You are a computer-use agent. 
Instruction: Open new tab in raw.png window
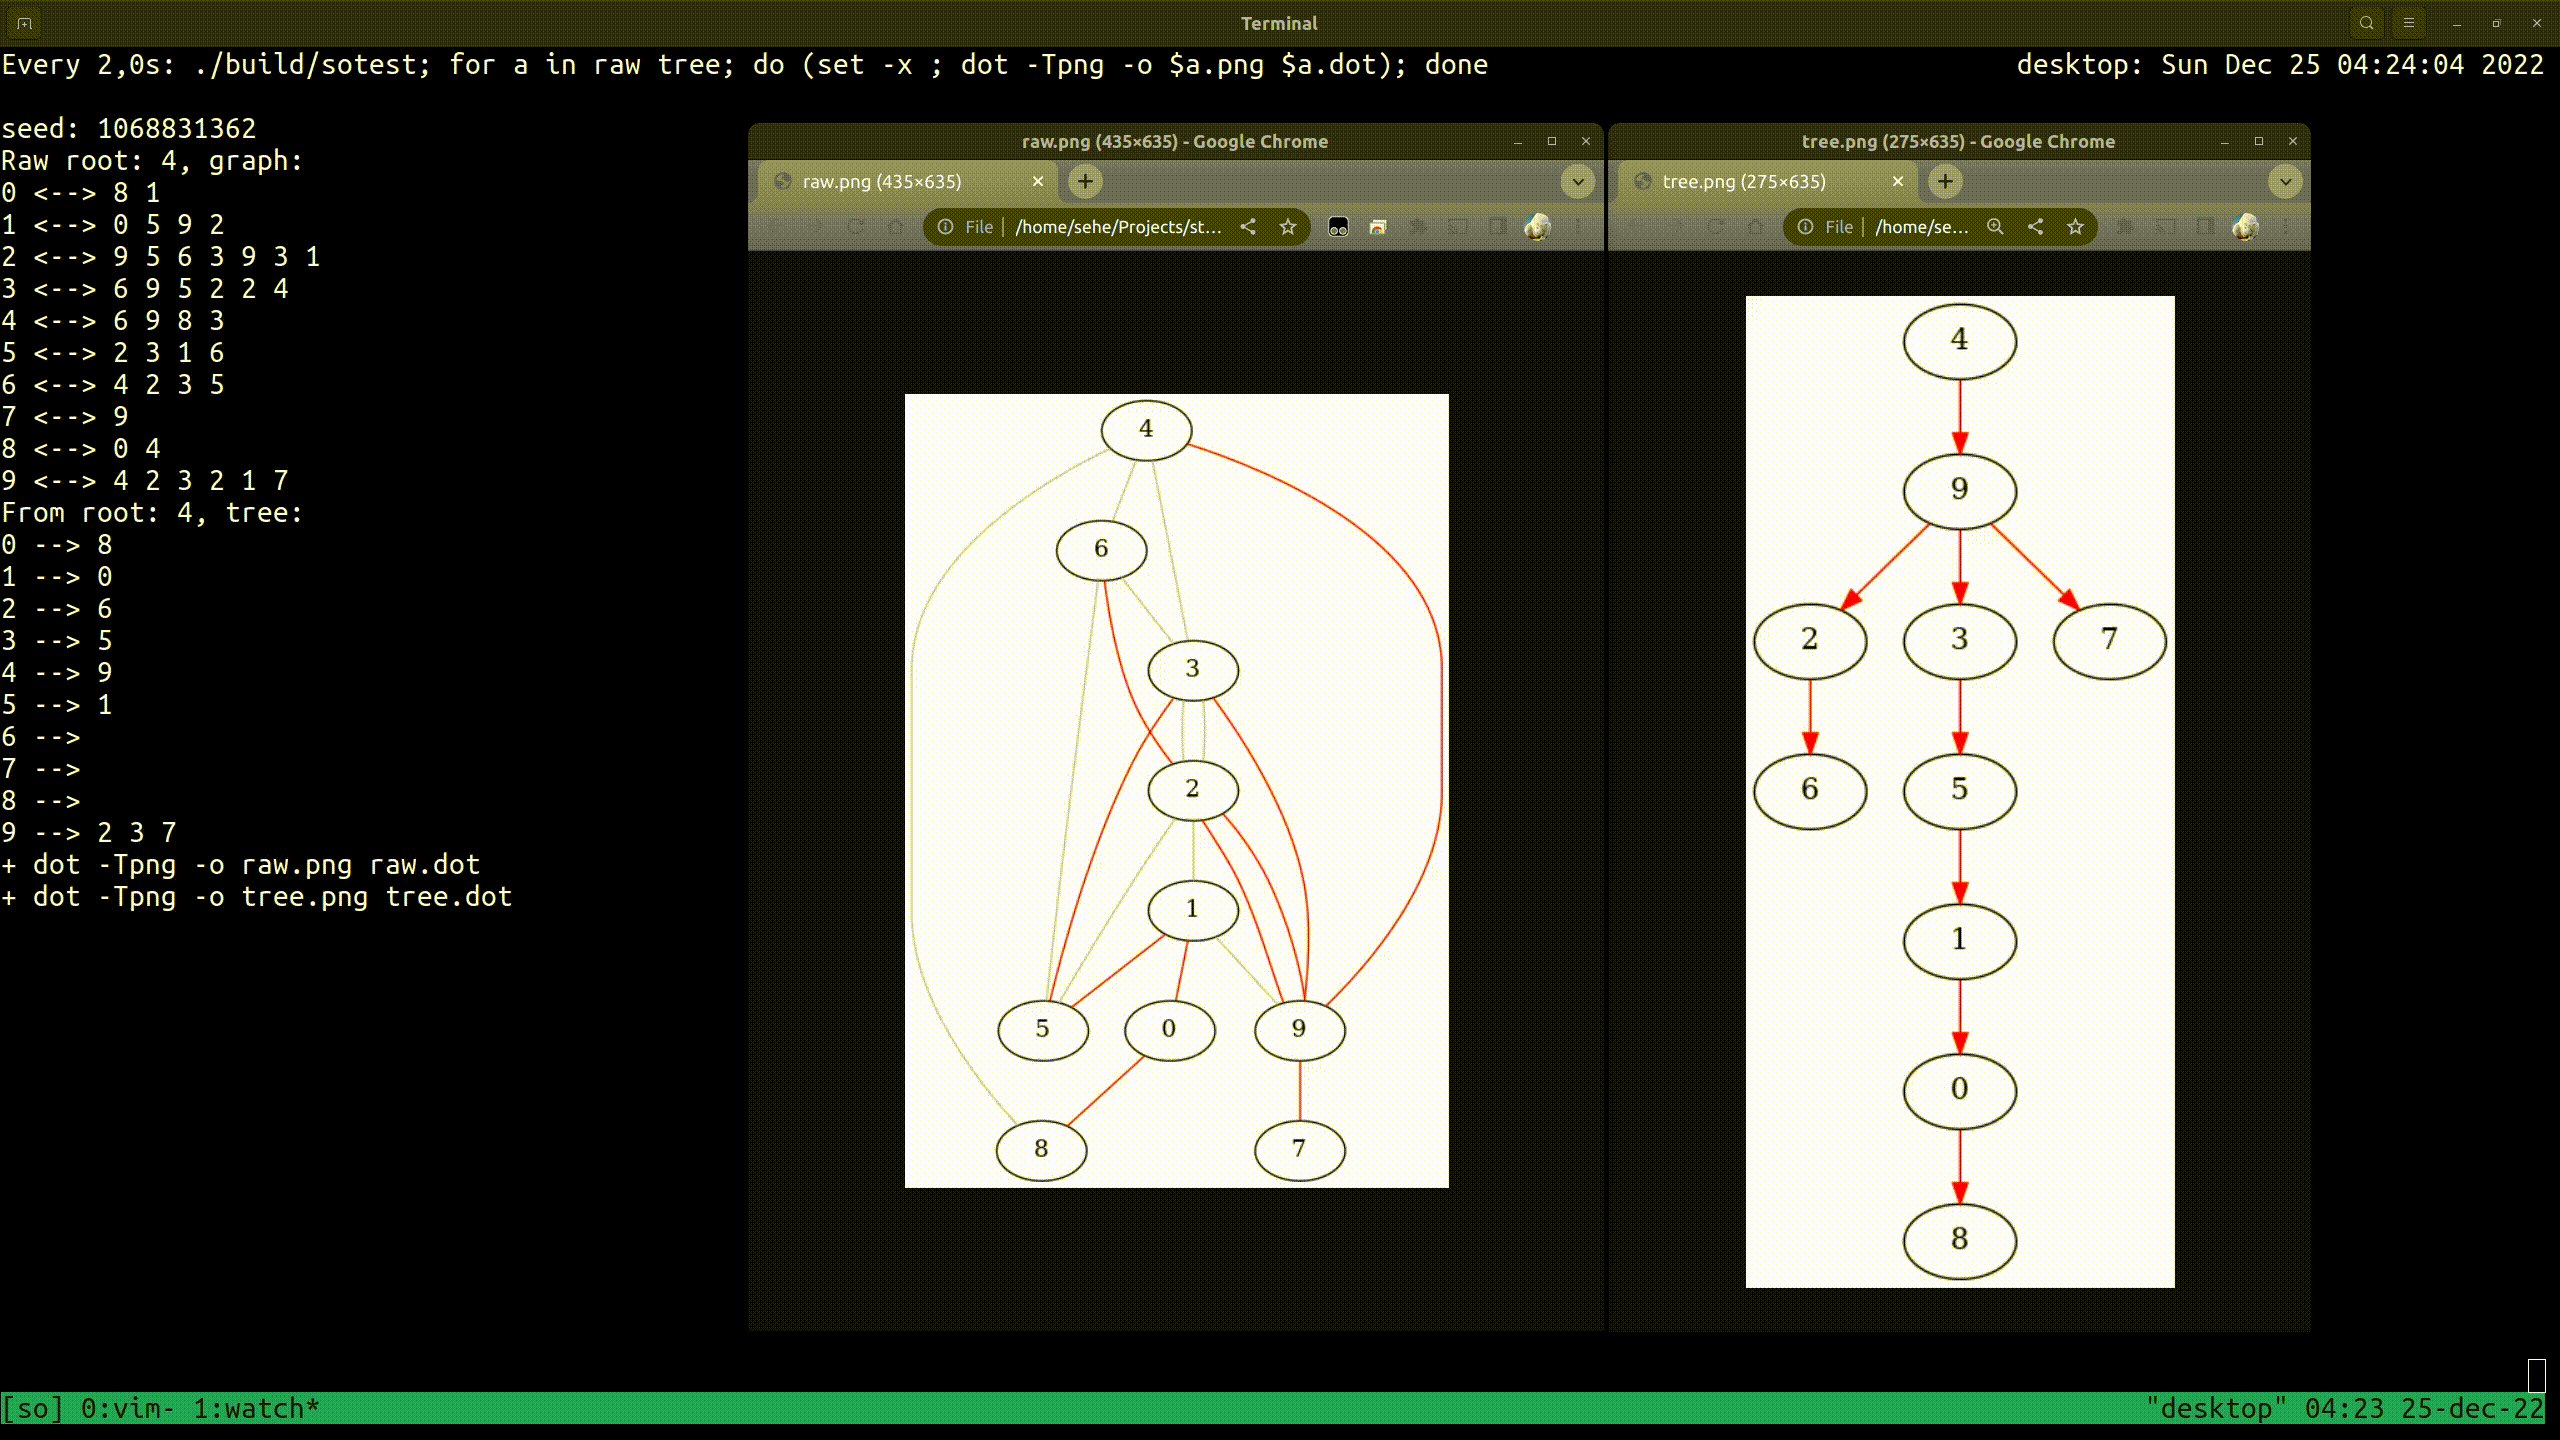point(1085,181)
